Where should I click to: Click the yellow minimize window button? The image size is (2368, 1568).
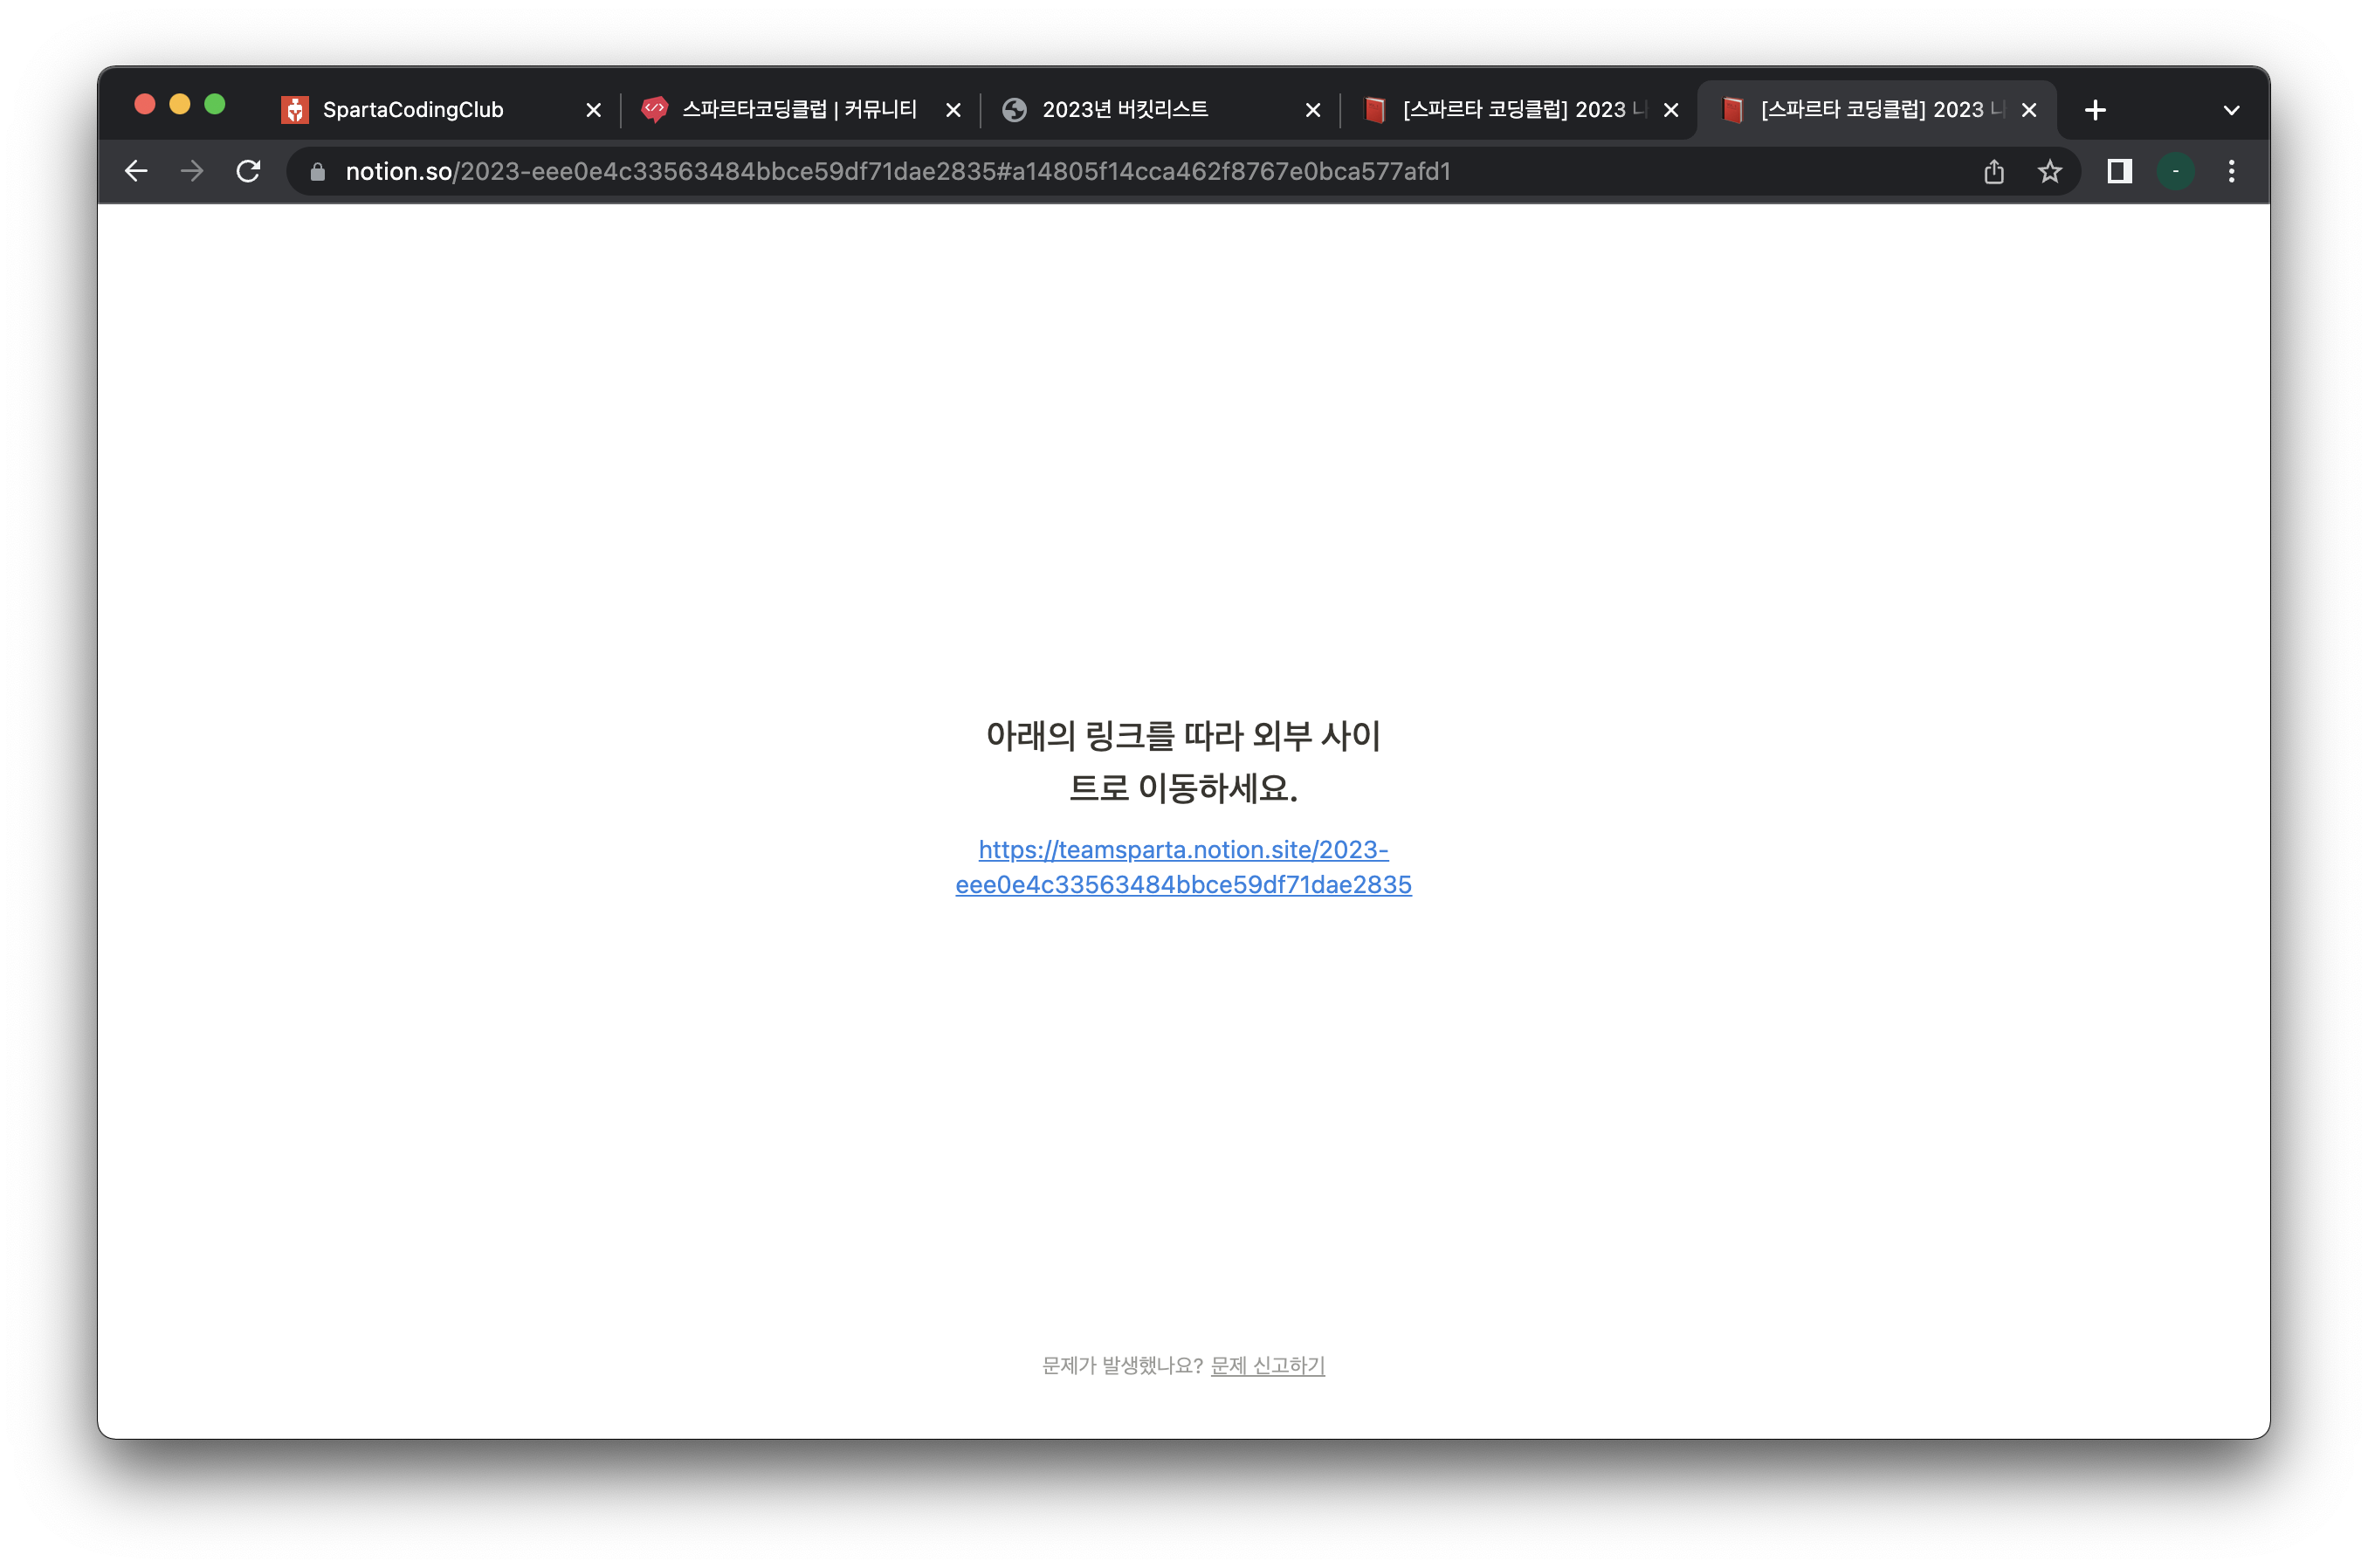click(x=180, y=104)
